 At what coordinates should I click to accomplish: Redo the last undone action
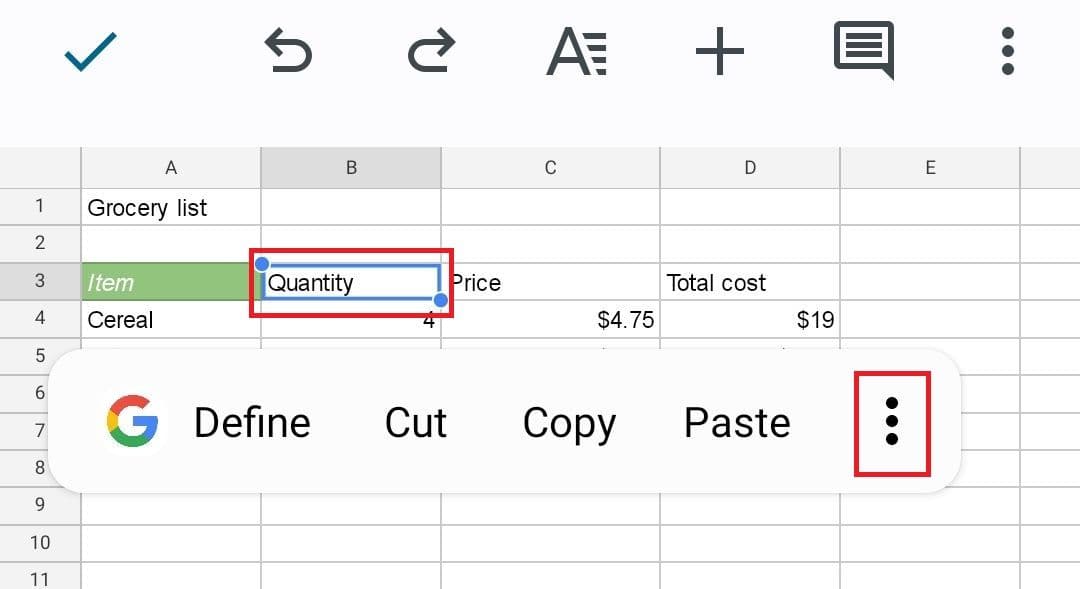click(432, 52)
